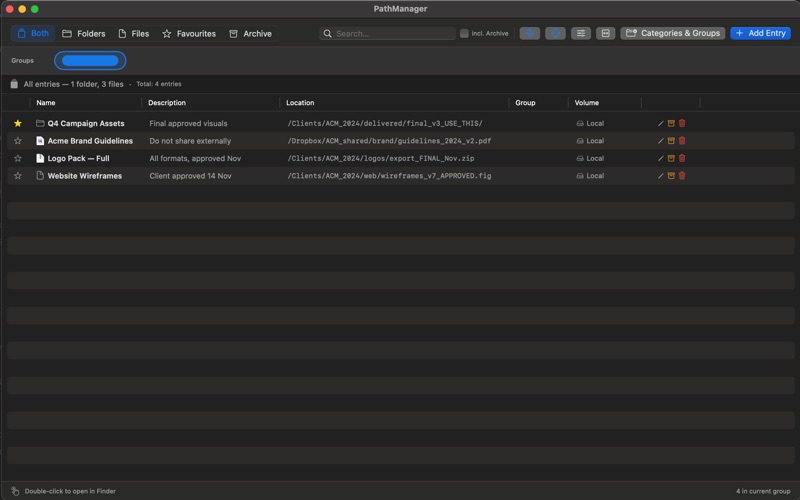Select the Both view tab
Screen dimensions: 800x500
click(33, 34)
